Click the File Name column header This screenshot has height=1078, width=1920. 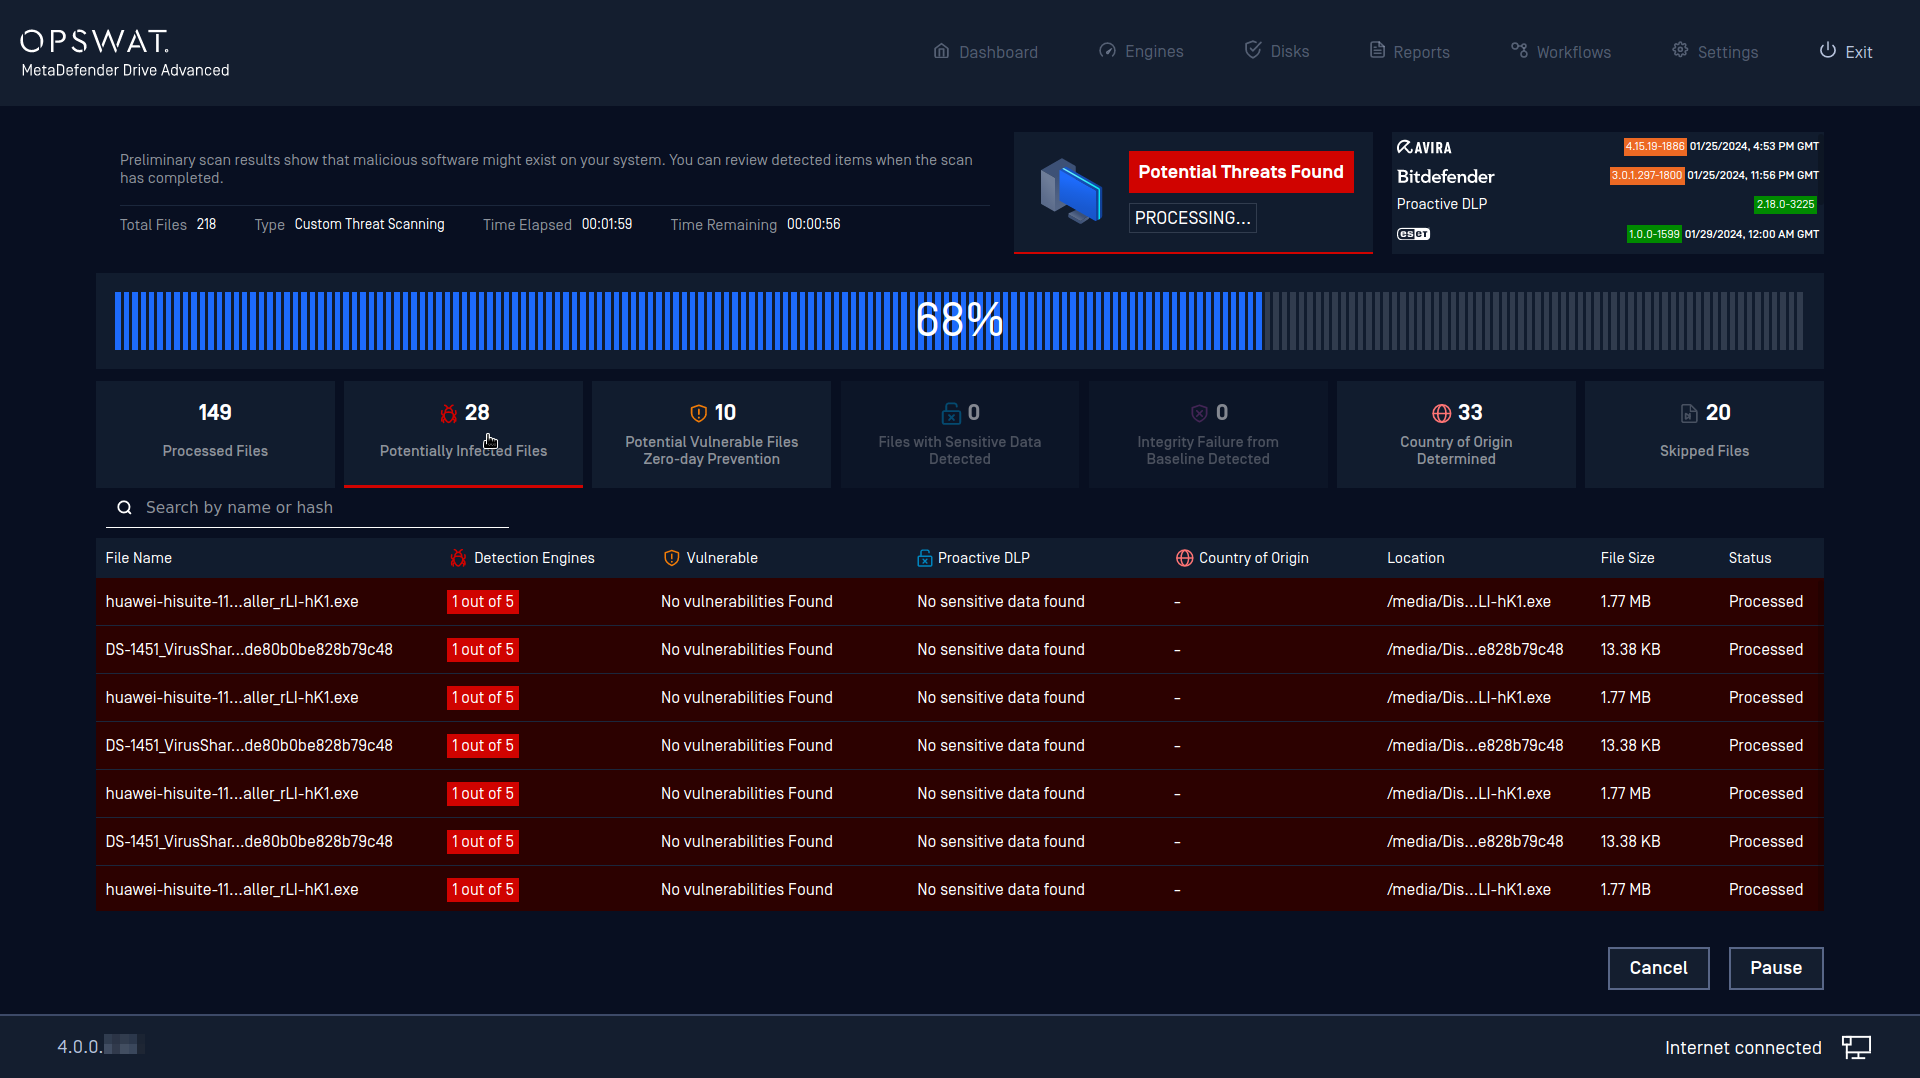coord(139,558)
